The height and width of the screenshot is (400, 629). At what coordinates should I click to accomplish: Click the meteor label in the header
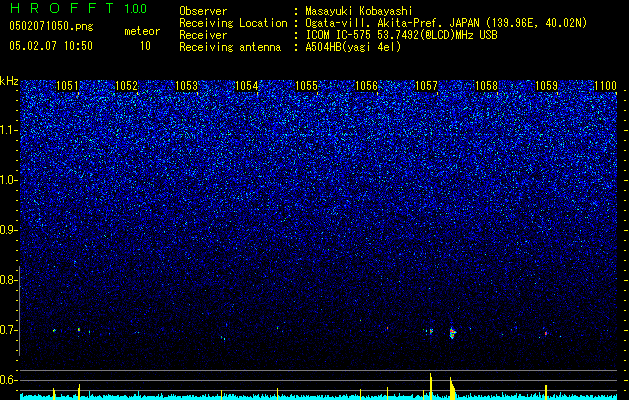point(142,31)
